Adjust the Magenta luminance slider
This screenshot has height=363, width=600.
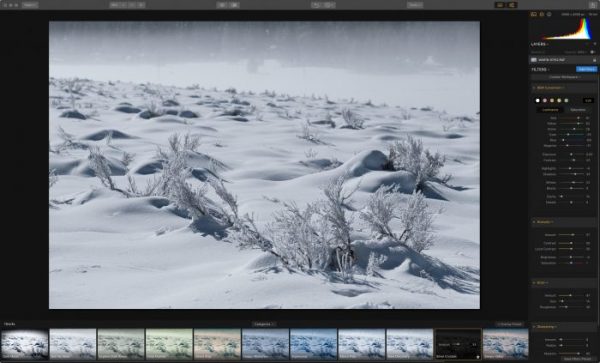(572, 146)
